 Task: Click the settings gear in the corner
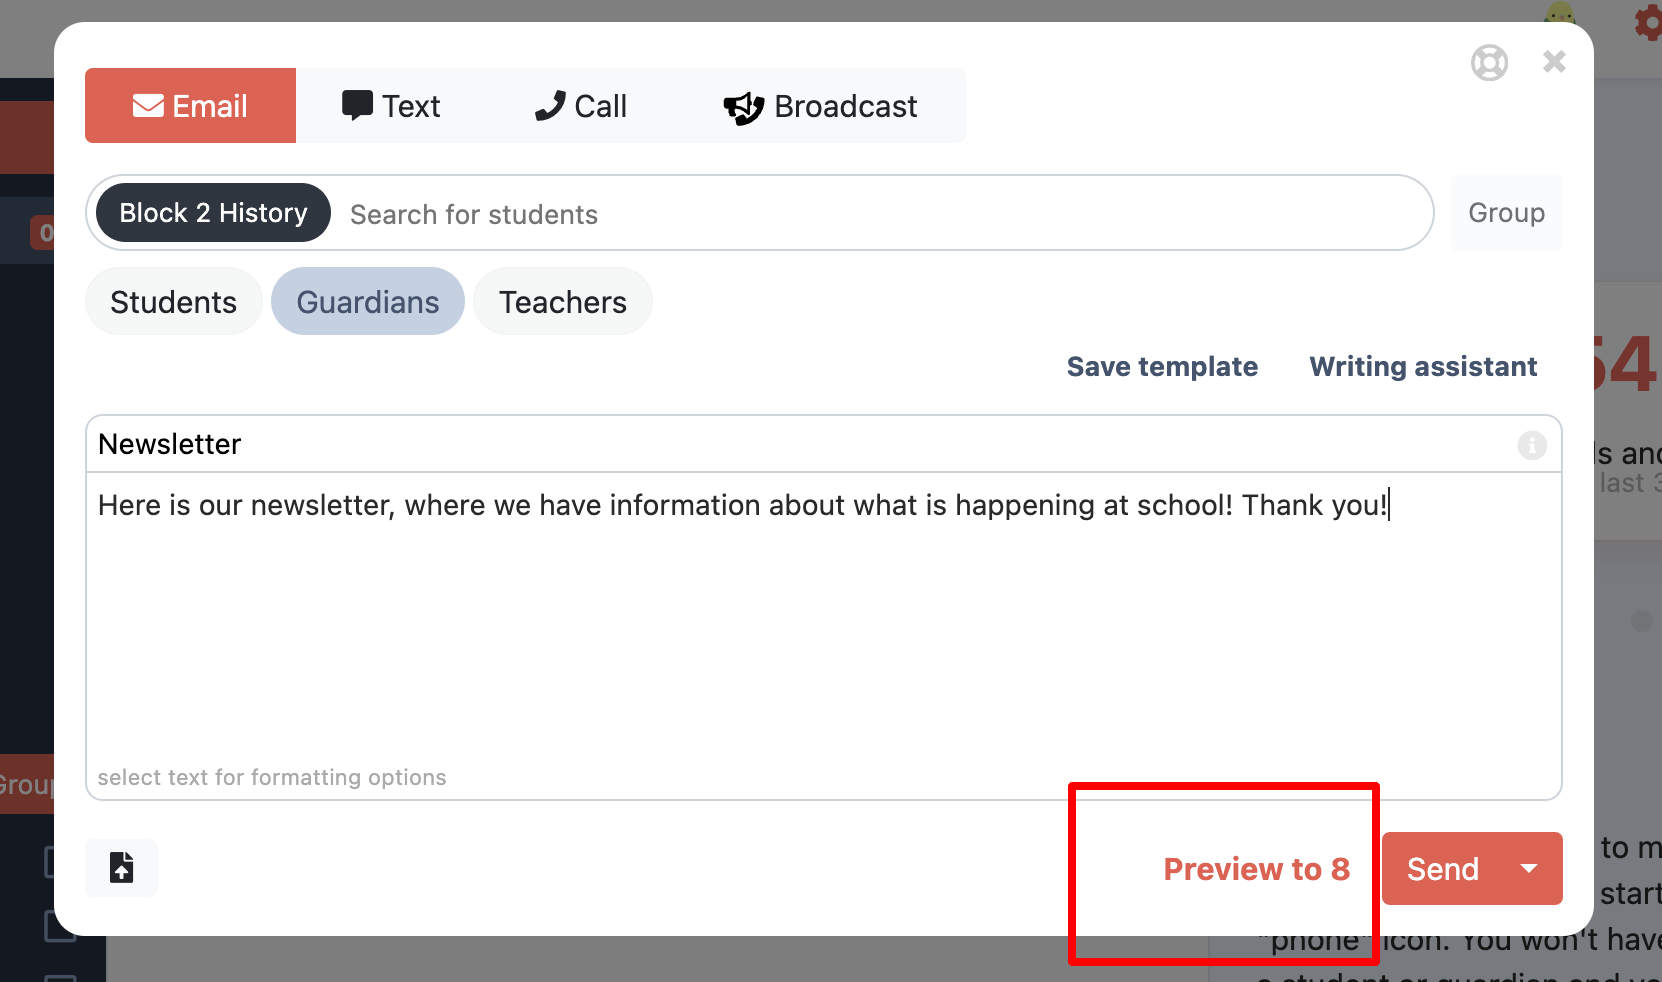click(x=1646, y=24)
